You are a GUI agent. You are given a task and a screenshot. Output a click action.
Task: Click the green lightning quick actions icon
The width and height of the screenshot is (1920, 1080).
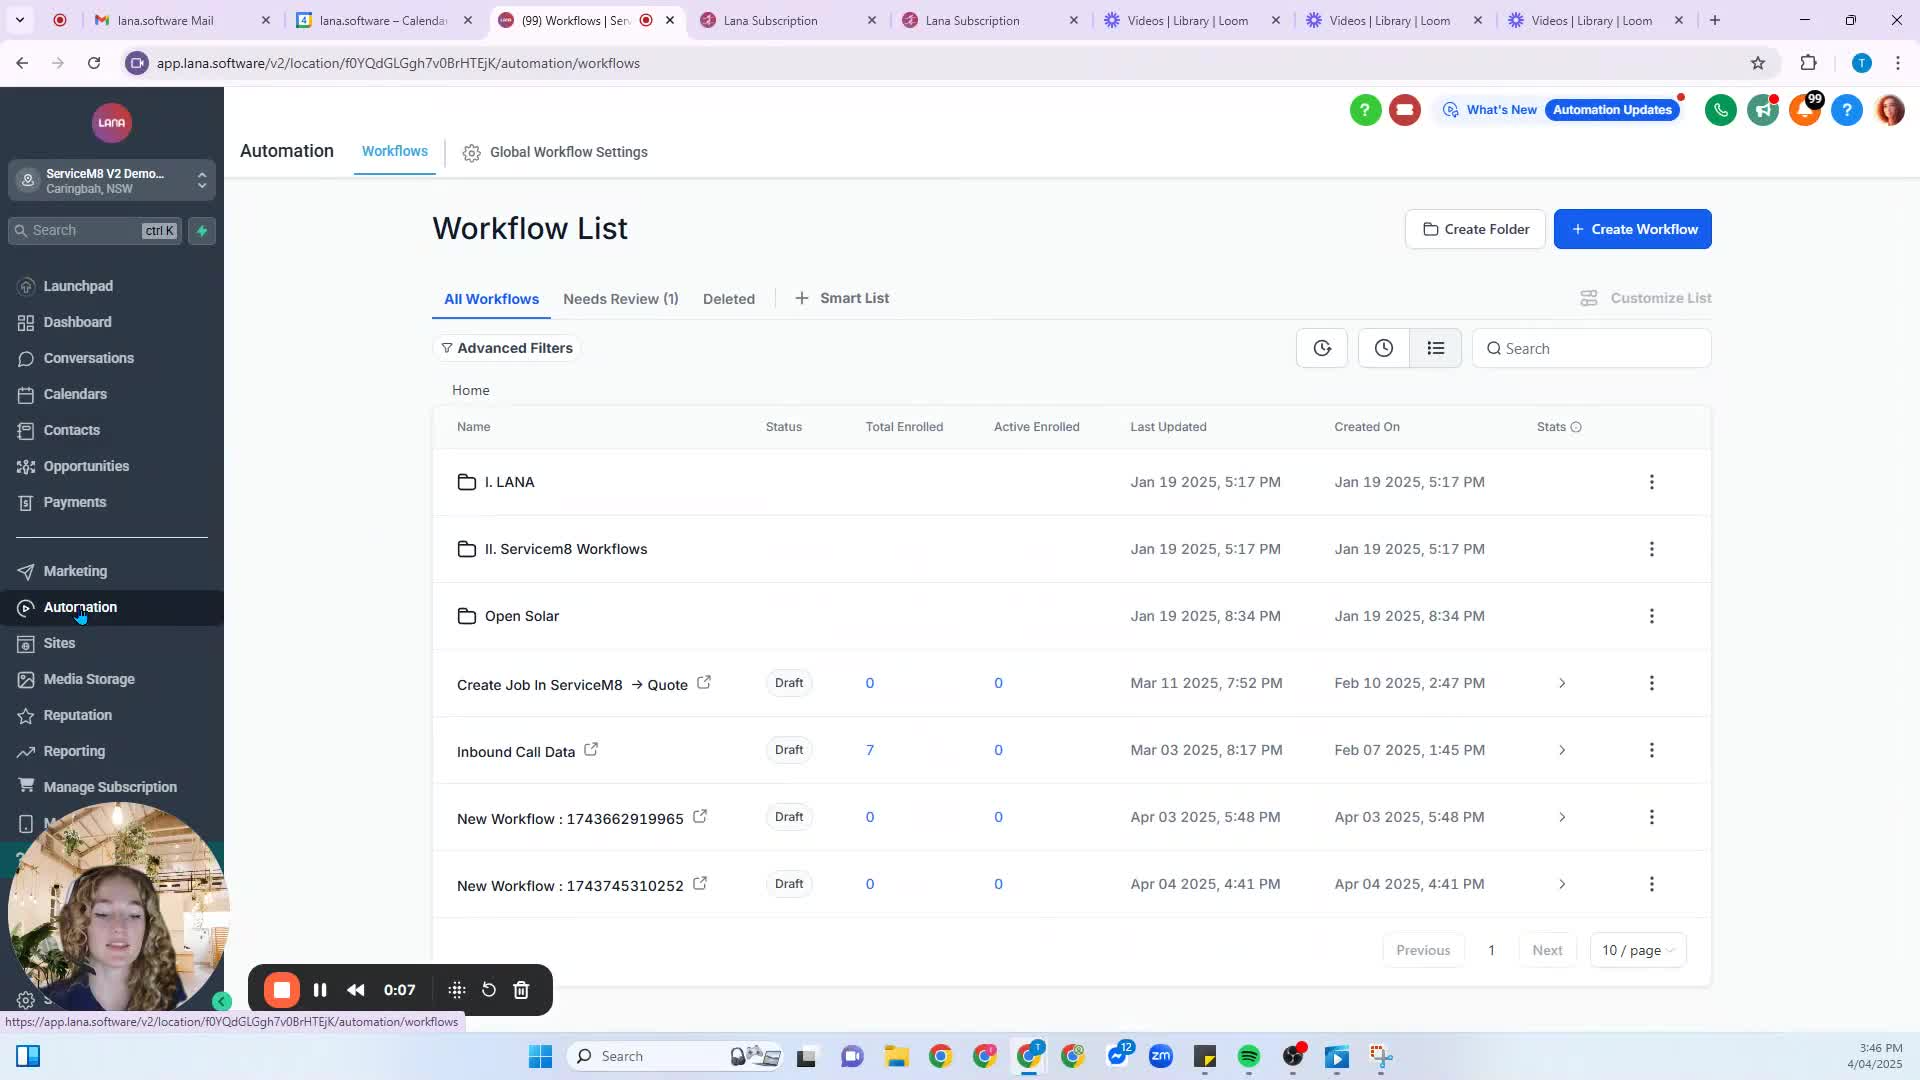click(x=202, y=231)
